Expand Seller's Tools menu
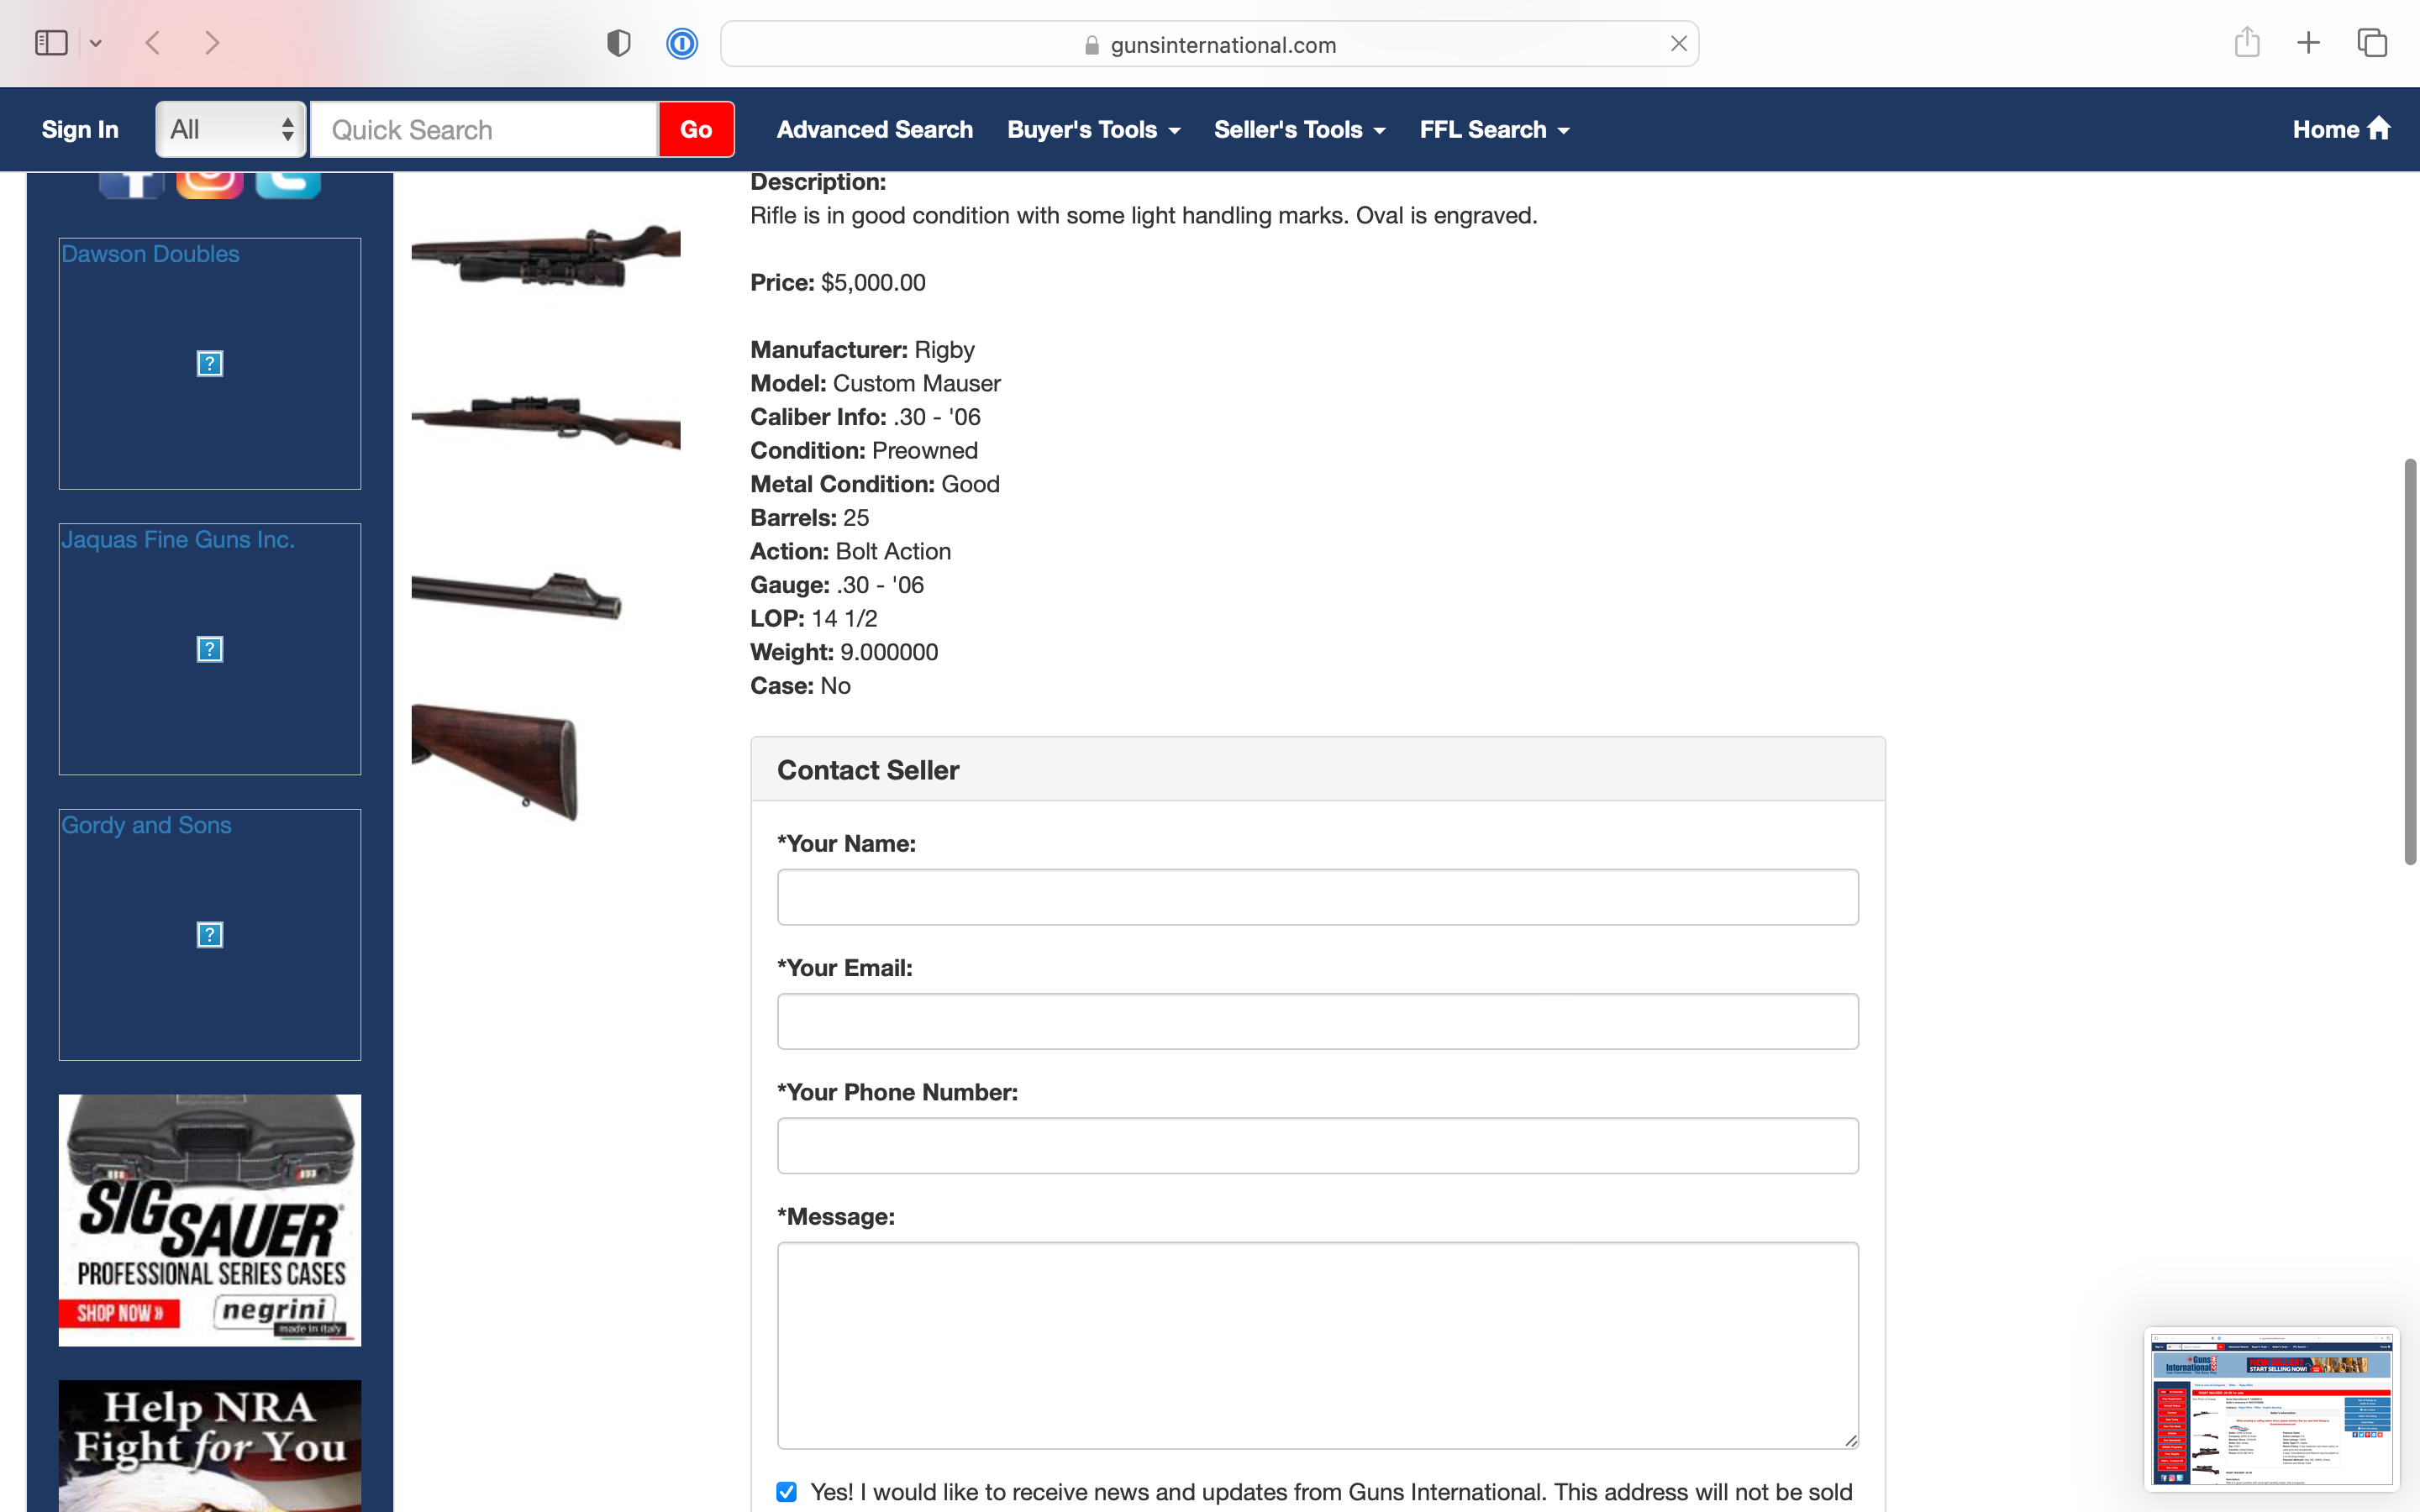This screenshot has height=1512, width=2420. click(1300, 129)
